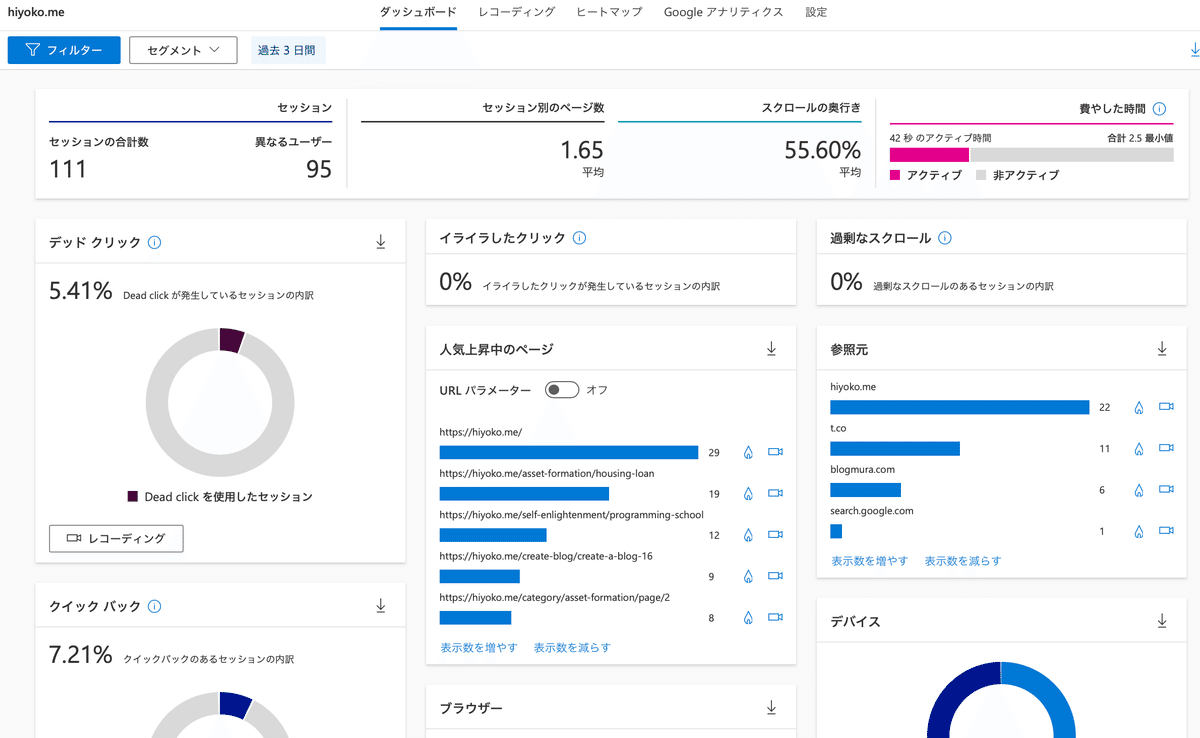The height and width of the screenshot is (738, 1200).
Task: Open heatmap for blogmura.com referrer
Action: (1138, 490)
